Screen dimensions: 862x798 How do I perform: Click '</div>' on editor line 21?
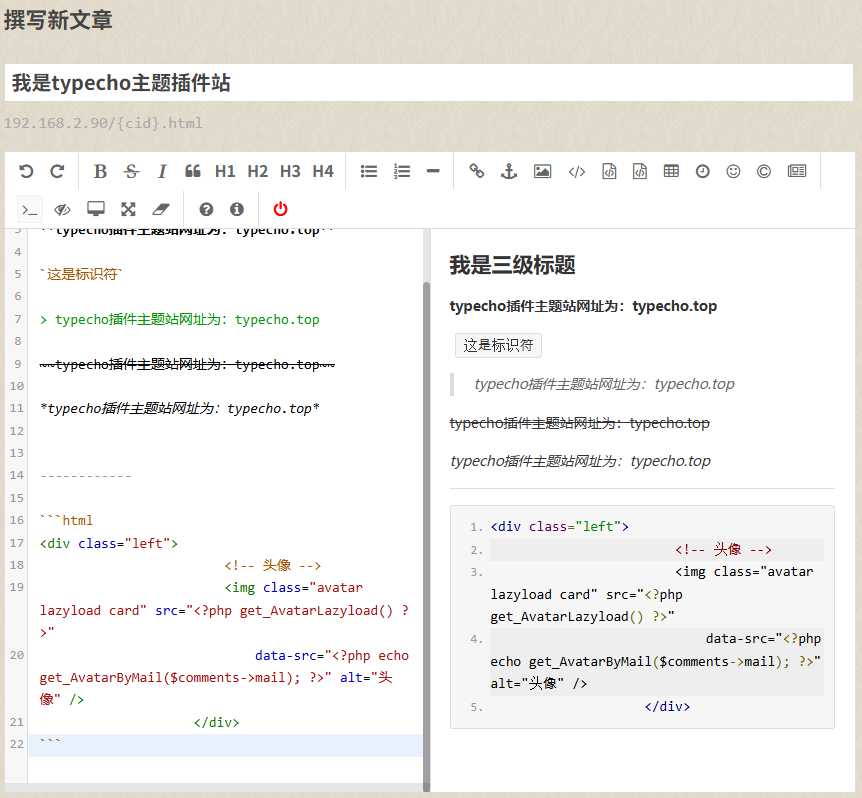(x=217, y=722)
